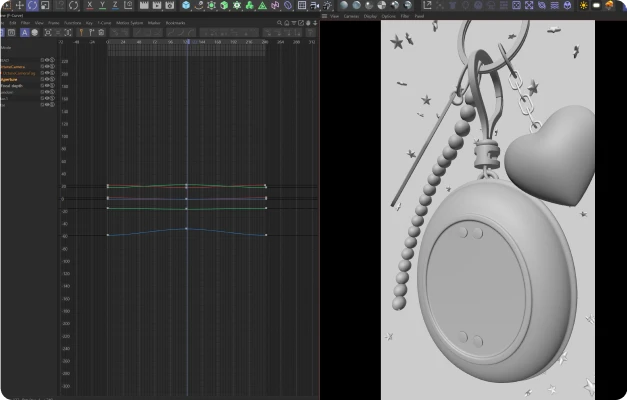
Task: Open the Motion System menu
Action: 129,23
